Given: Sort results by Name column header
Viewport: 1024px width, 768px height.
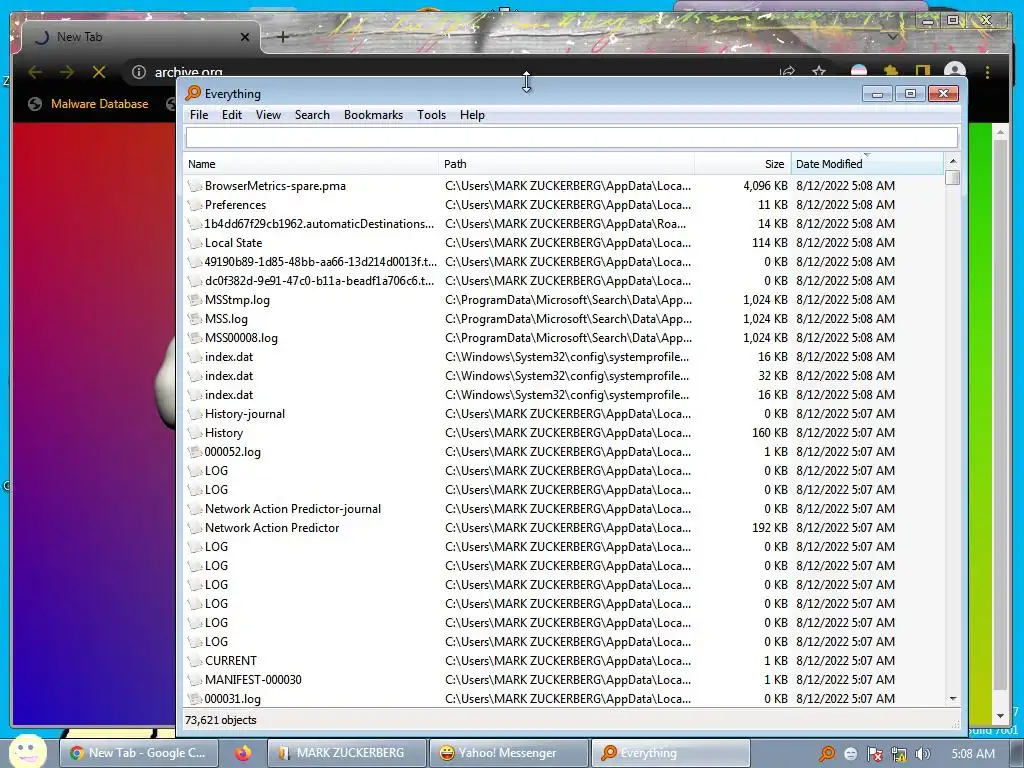Looking at the screenshot, I should tap(312, 164).
